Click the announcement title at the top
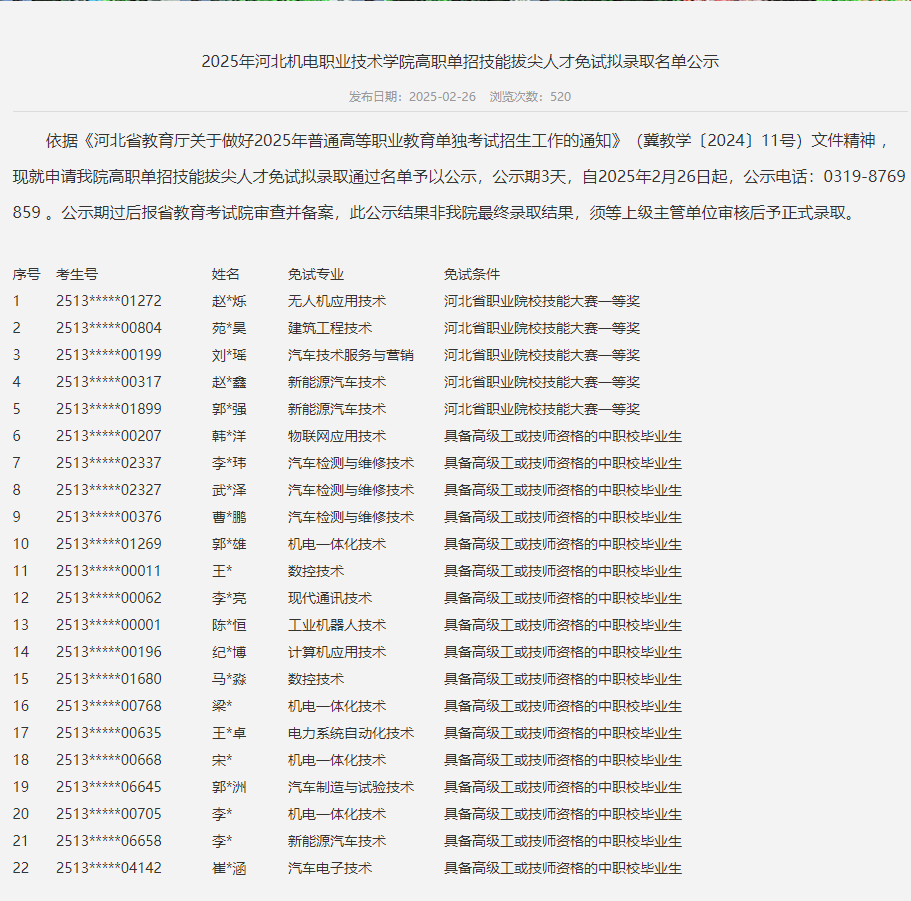 pos(455,60)
